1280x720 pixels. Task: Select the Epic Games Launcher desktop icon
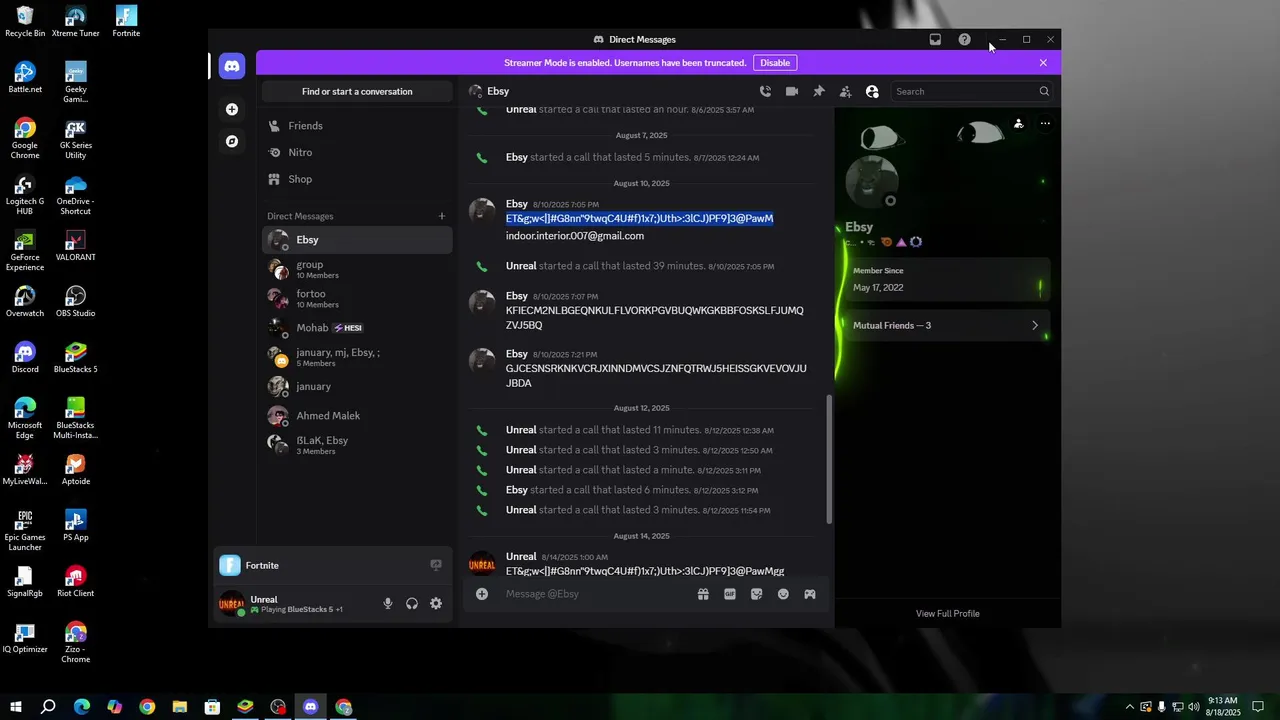[25, 531]
